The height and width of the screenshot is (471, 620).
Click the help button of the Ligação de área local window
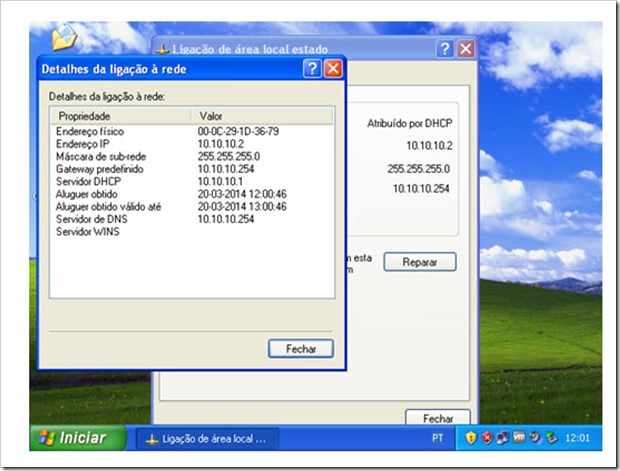coord(445,49)
